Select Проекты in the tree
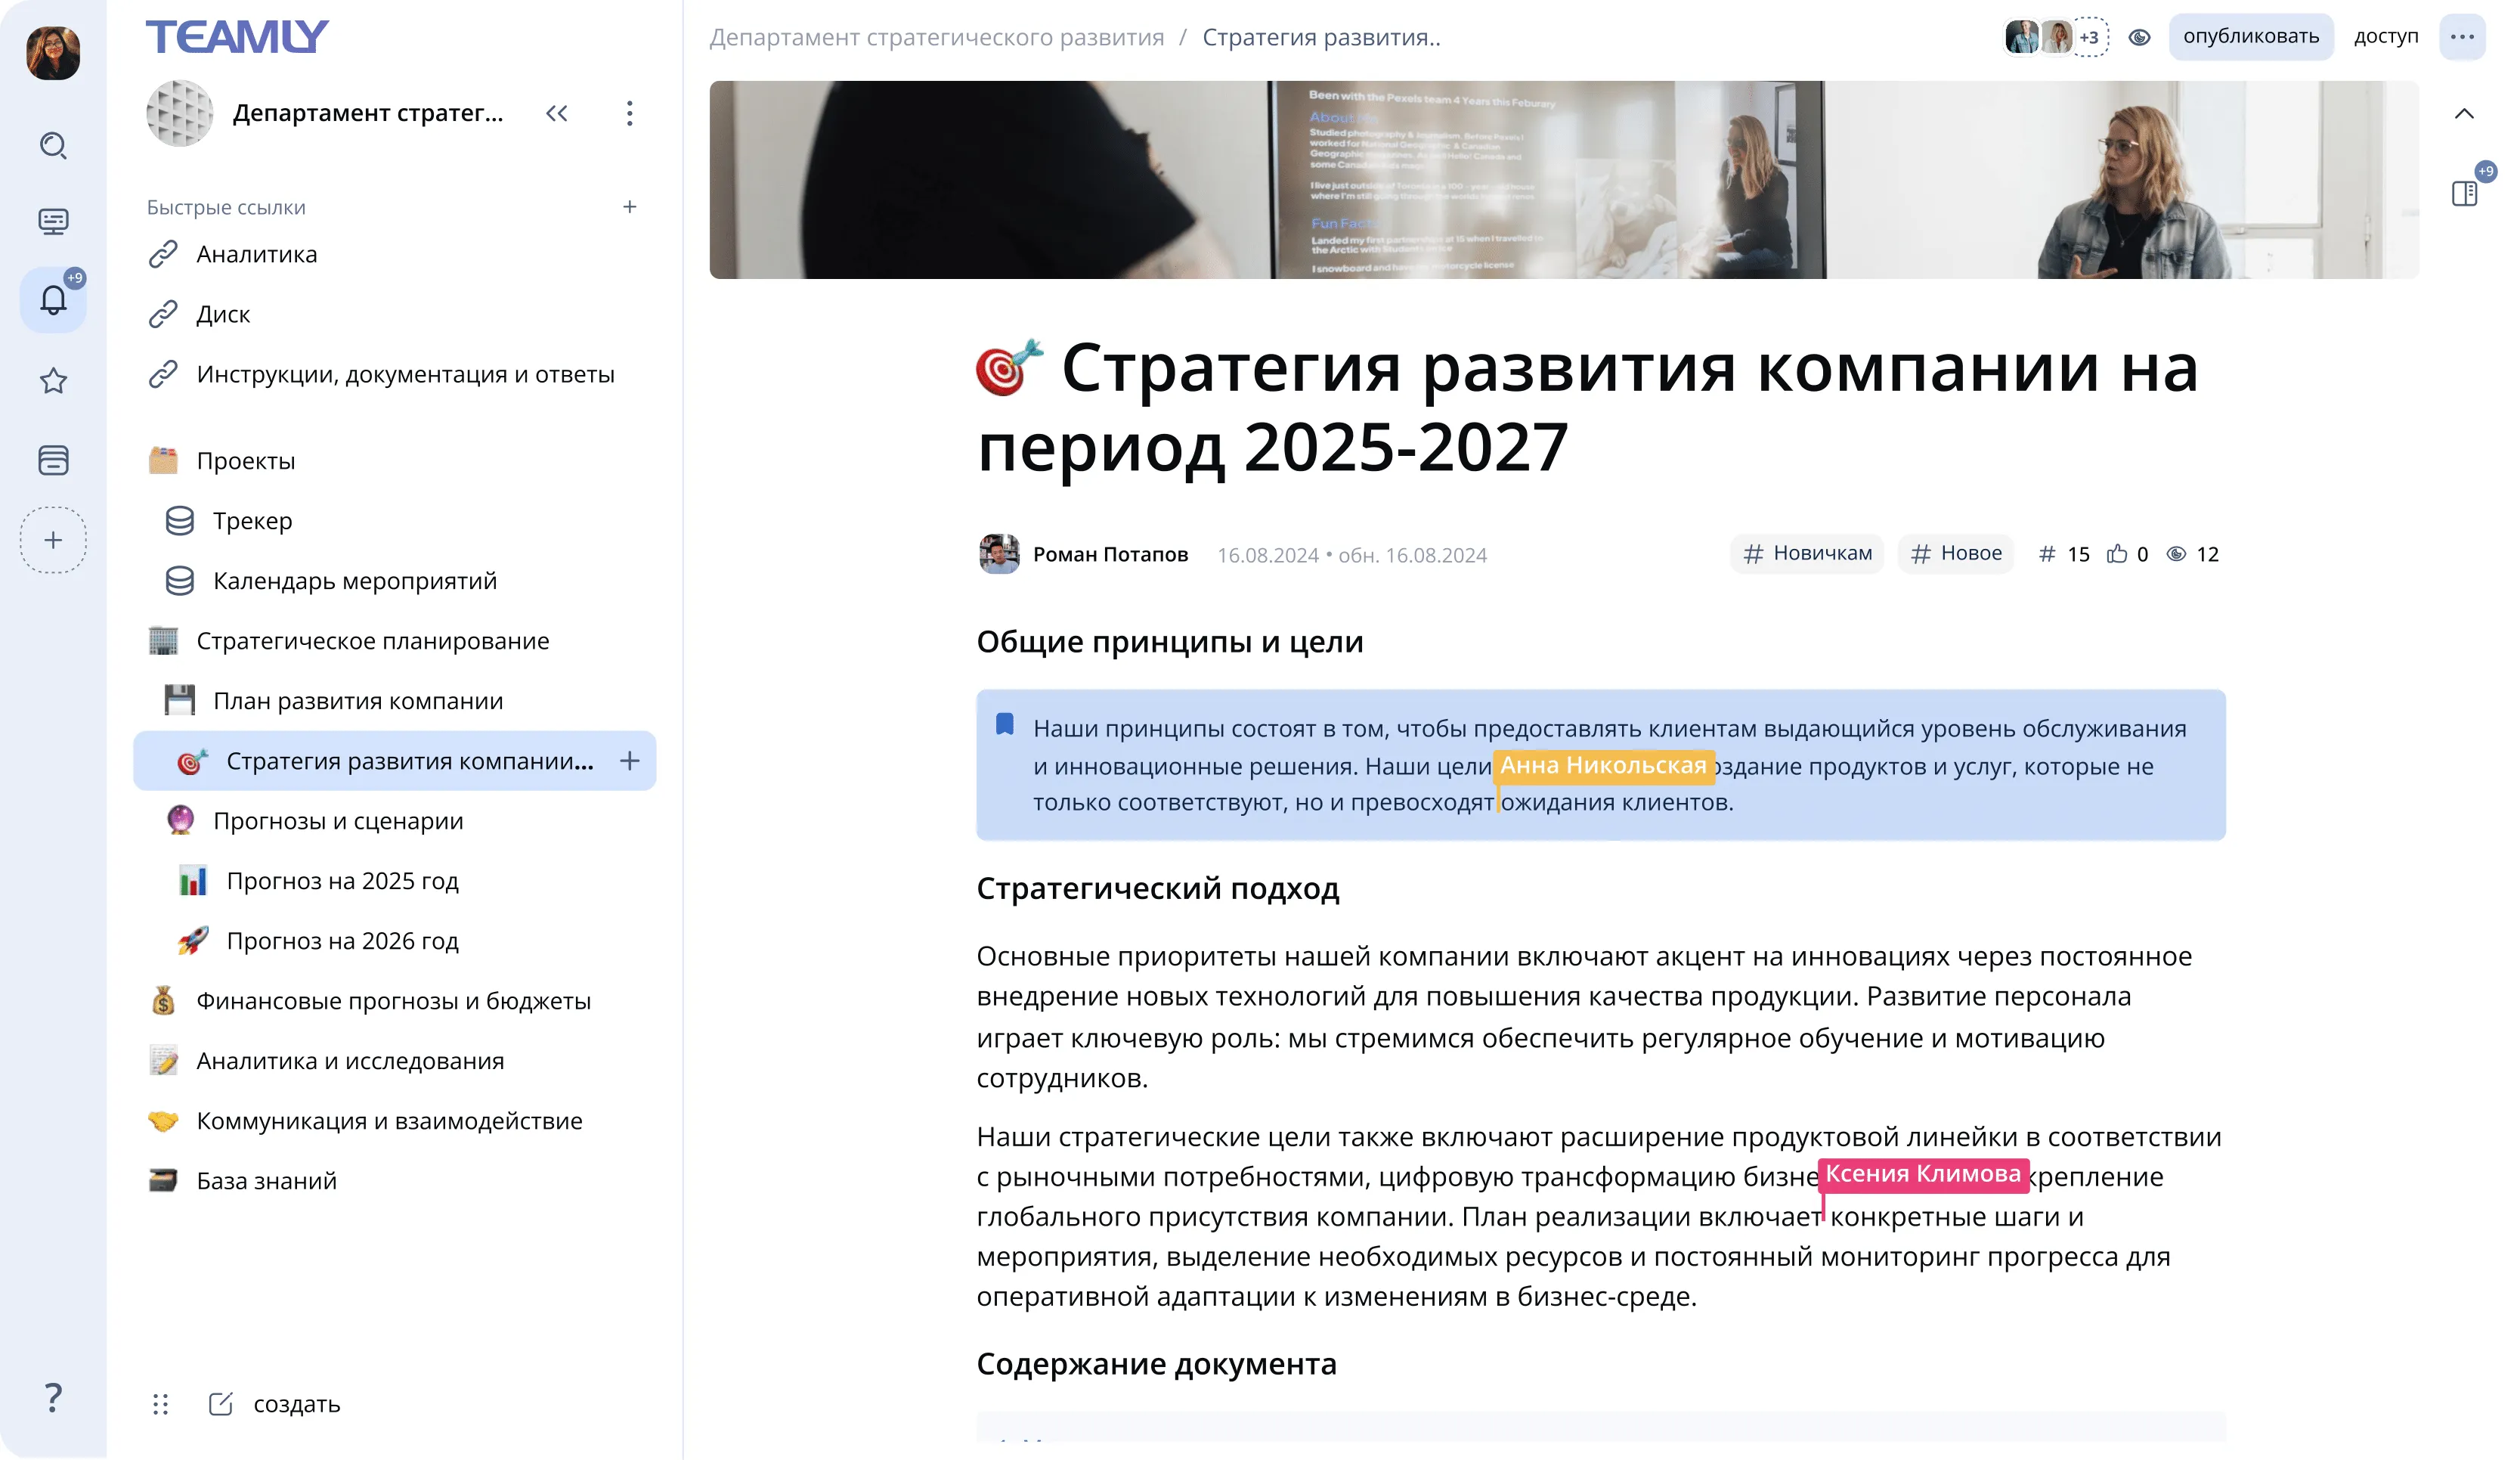The width and height of the screenshot is (2520, 1460). [x=245, y=461]
